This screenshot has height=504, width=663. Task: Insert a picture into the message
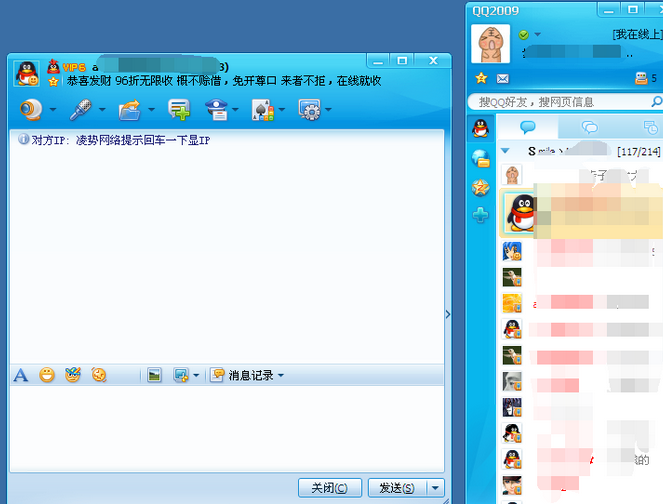click(x=154, y=375)
